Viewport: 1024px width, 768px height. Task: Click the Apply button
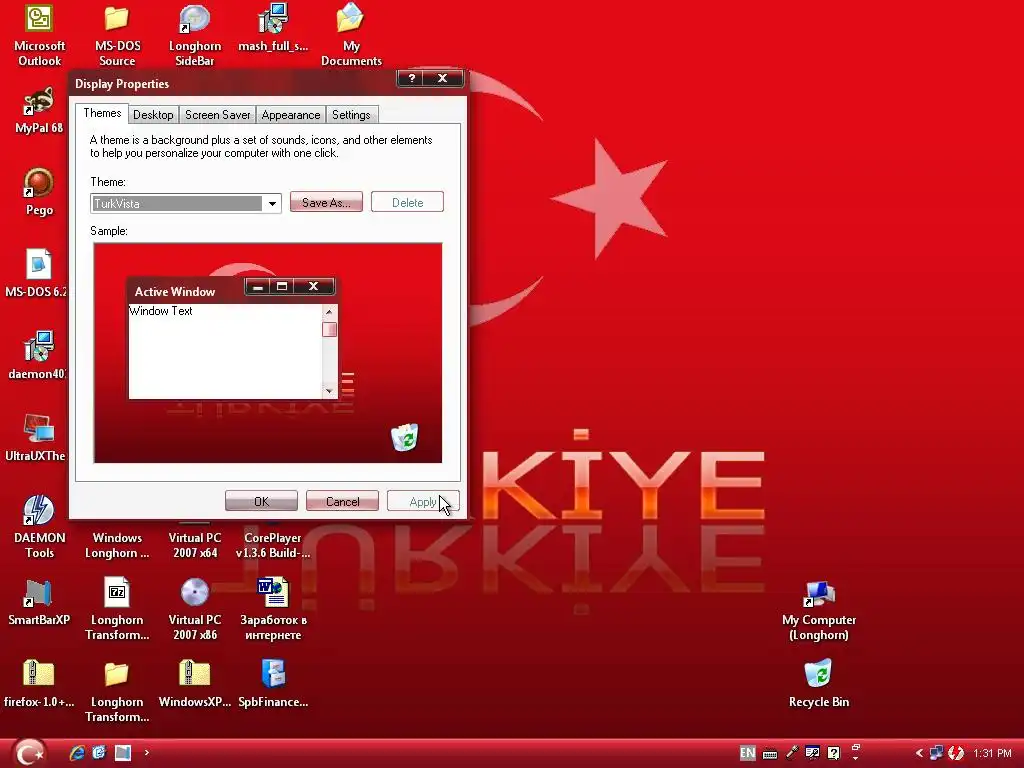click(x=423, y=502)
